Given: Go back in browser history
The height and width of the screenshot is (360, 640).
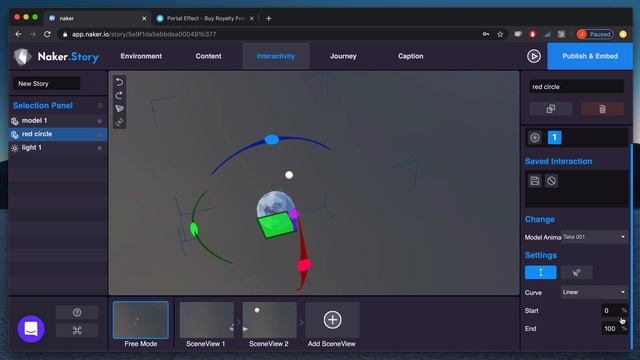Looking at the screenshot, I should 18,34.
